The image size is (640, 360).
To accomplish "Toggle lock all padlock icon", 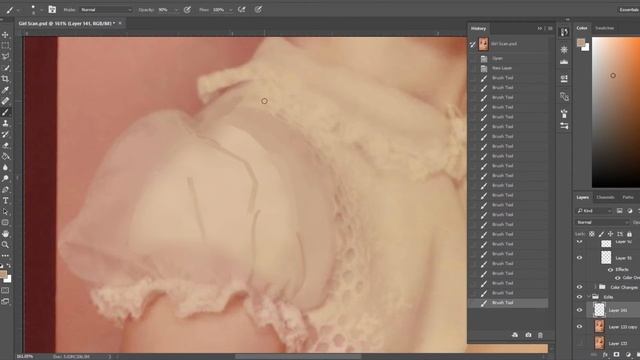I will 629,234.
